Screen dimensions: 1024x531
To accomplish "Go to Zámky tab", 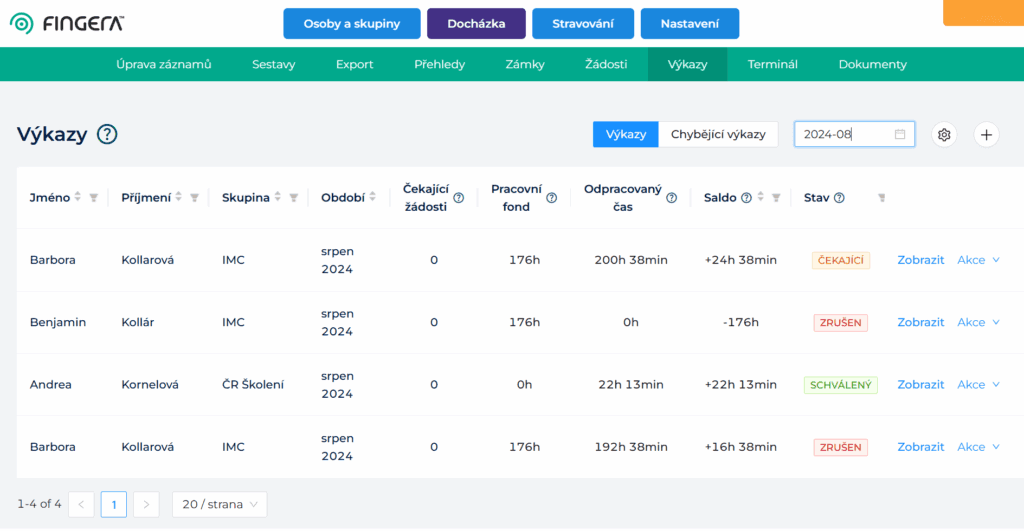I will coord(524,64).
